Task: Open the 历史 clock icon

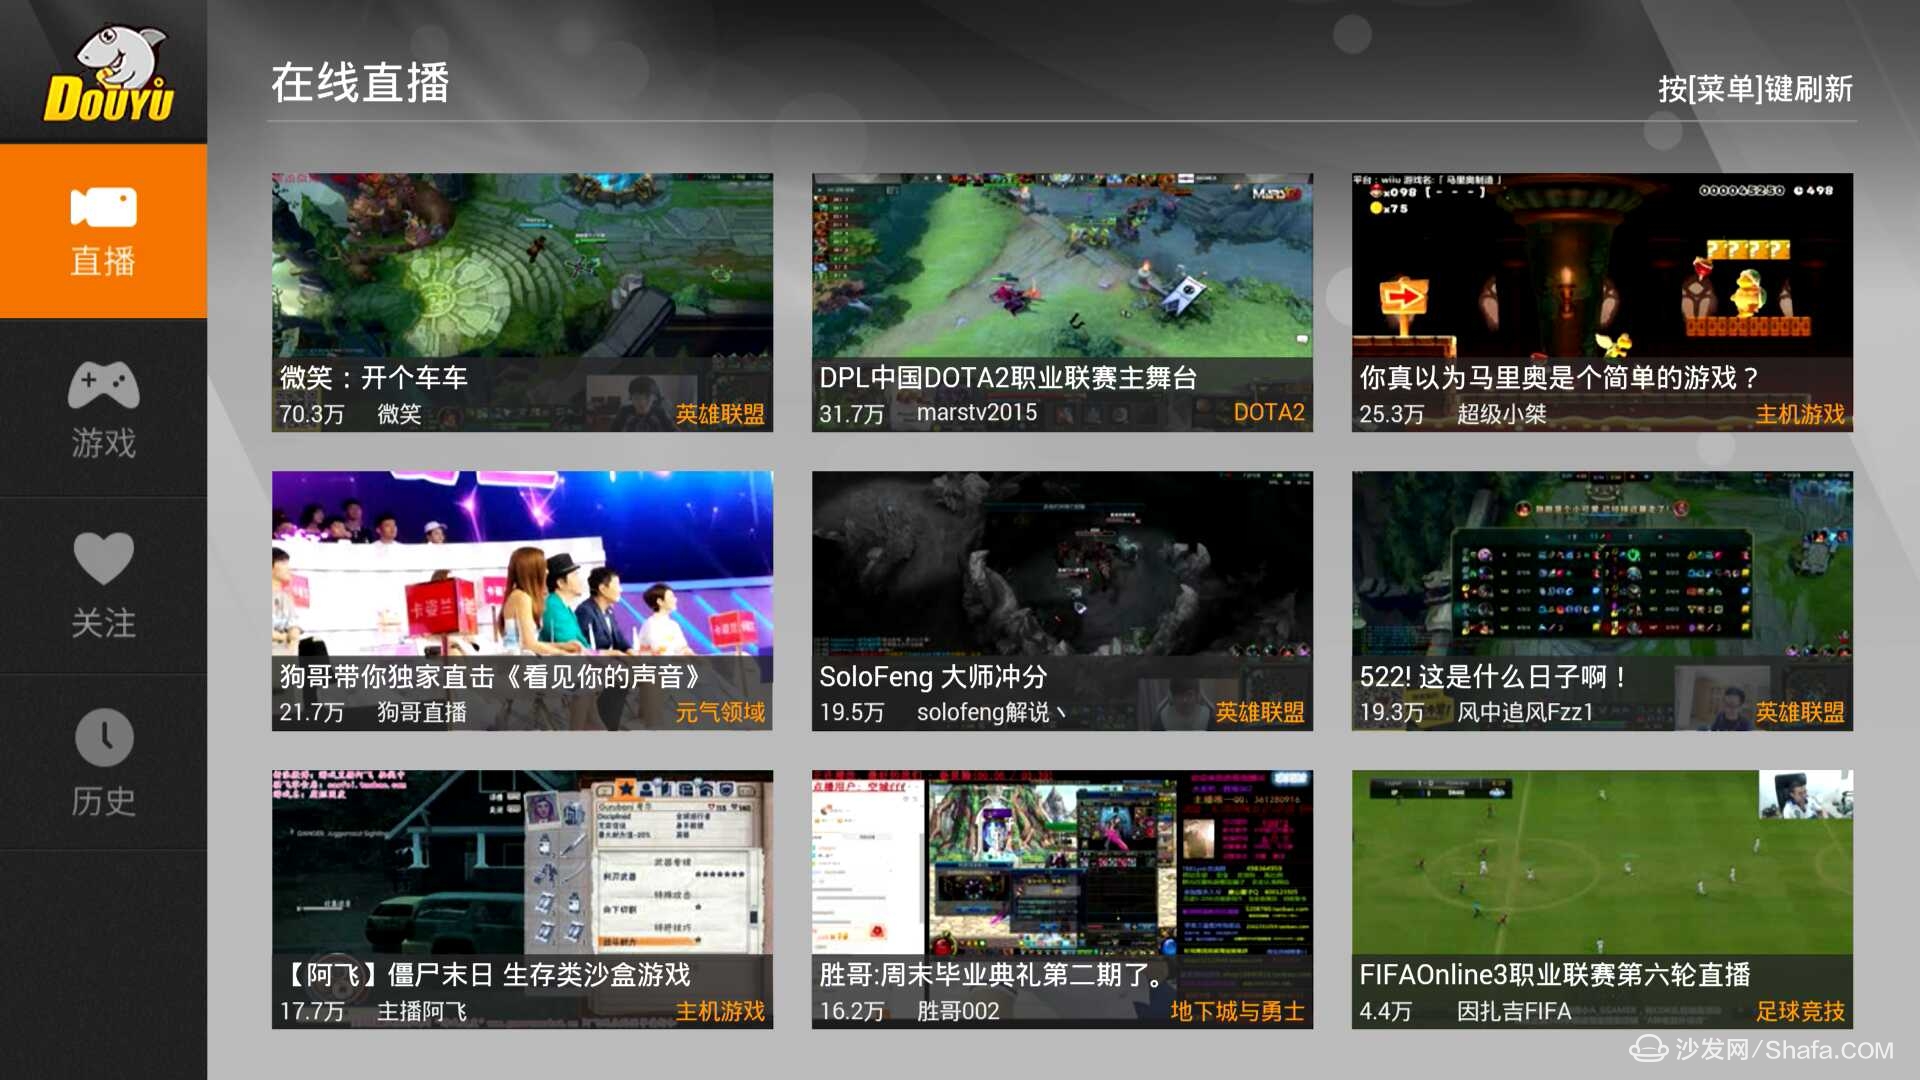Action: click(x=103, y=738)
